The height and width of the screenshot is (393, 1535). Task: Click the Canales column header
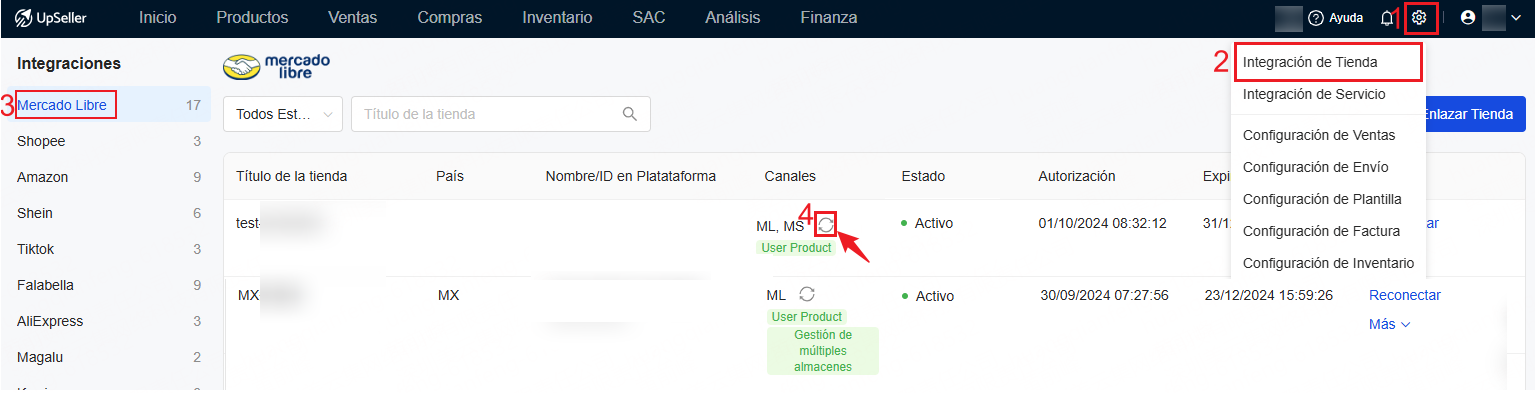click(790, 176)
